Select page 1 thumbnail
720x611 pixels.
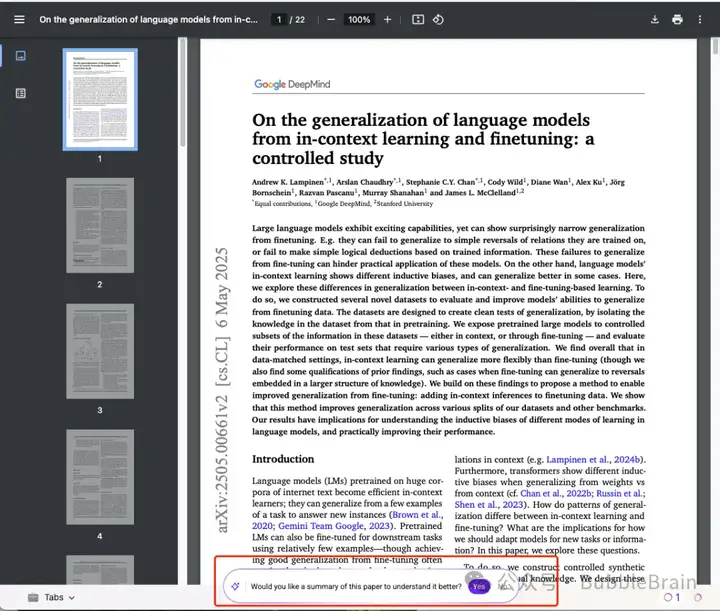[100, 100]
